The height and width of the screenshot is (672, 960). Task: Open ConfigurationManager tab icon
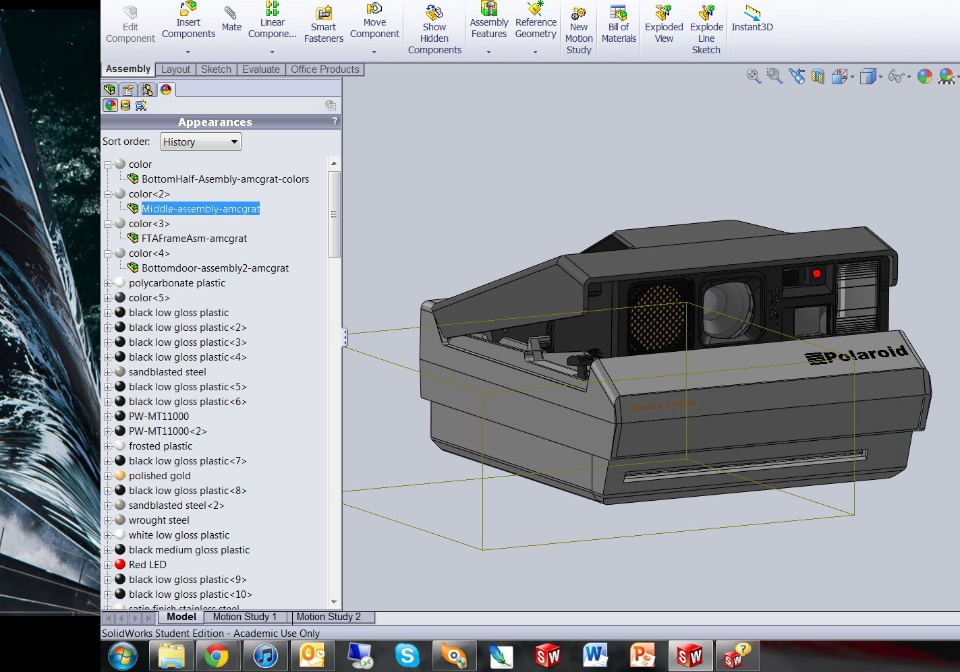(147, 89)
